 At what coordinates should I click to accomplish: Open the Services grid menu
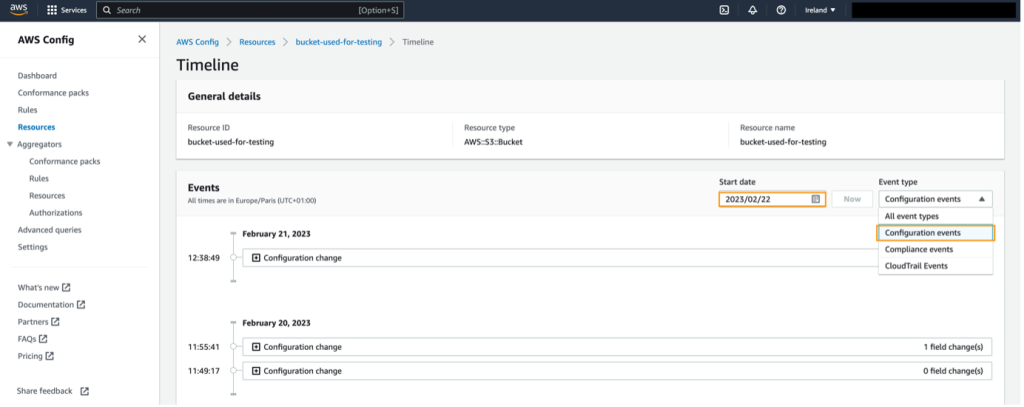pos(67,10)
